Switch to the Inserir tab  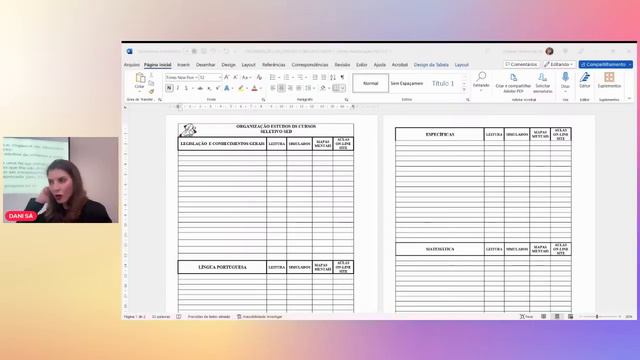(x=183, y=65)
